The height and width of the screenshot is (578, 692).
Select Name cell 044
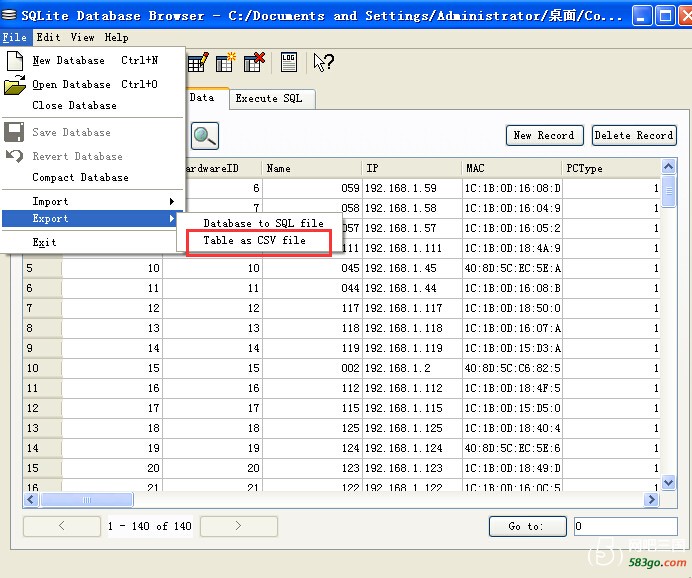click(x=312, y=288)
